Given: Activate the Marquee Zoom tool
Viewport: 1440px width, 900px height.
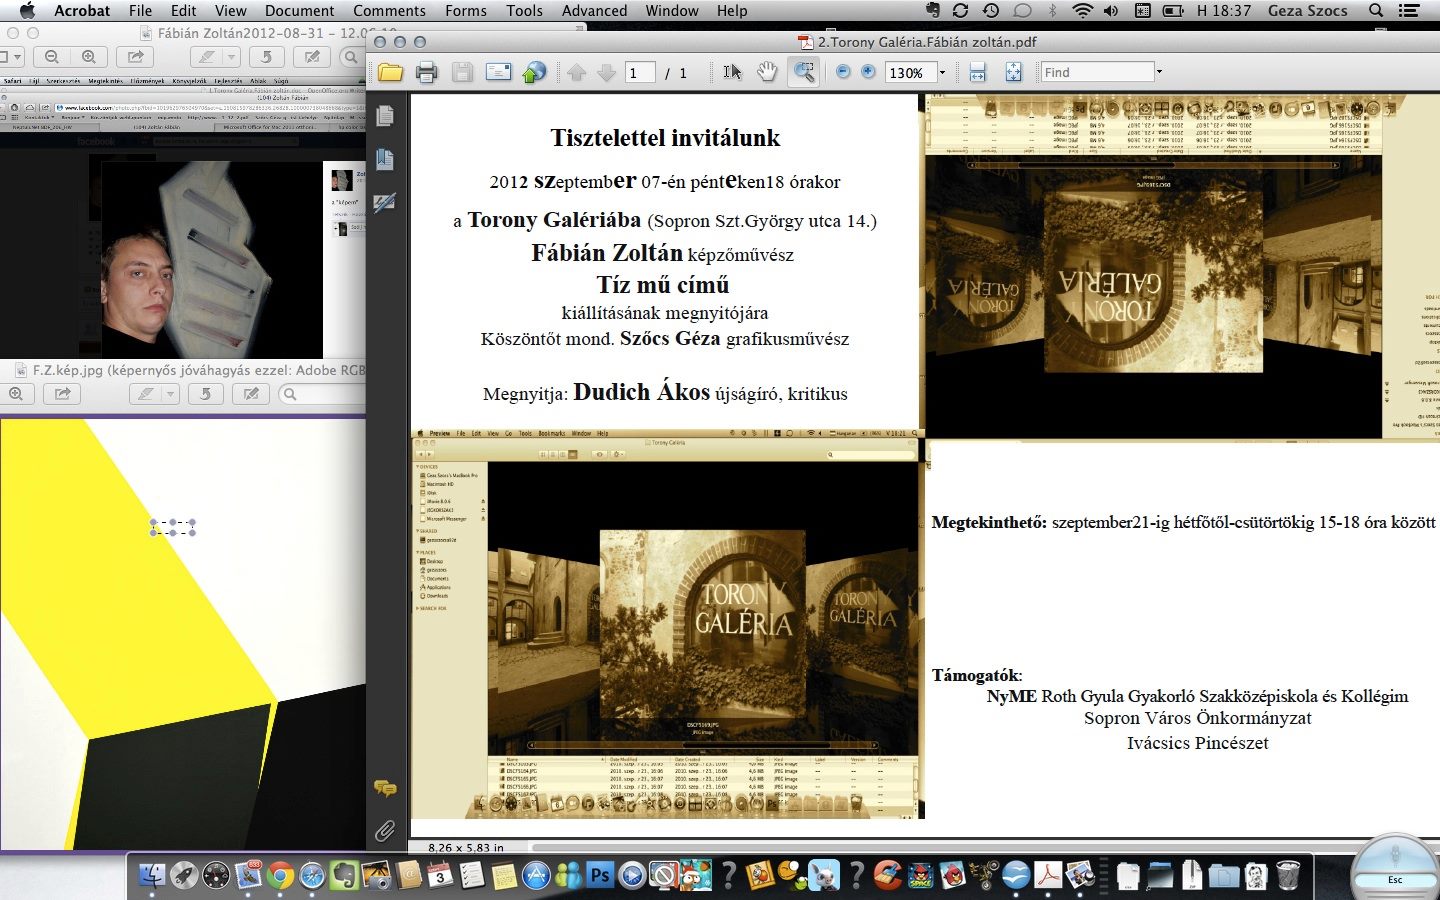Looking at the screenshot, I should tap(803, 72).
